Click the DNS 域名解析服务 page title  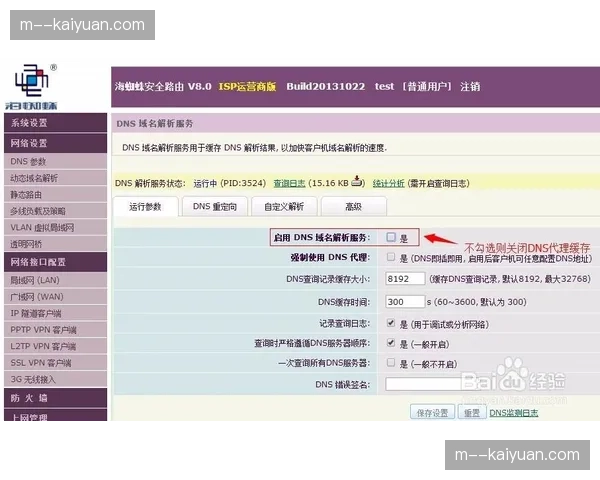pyautogui.click(x=155, y=123)
